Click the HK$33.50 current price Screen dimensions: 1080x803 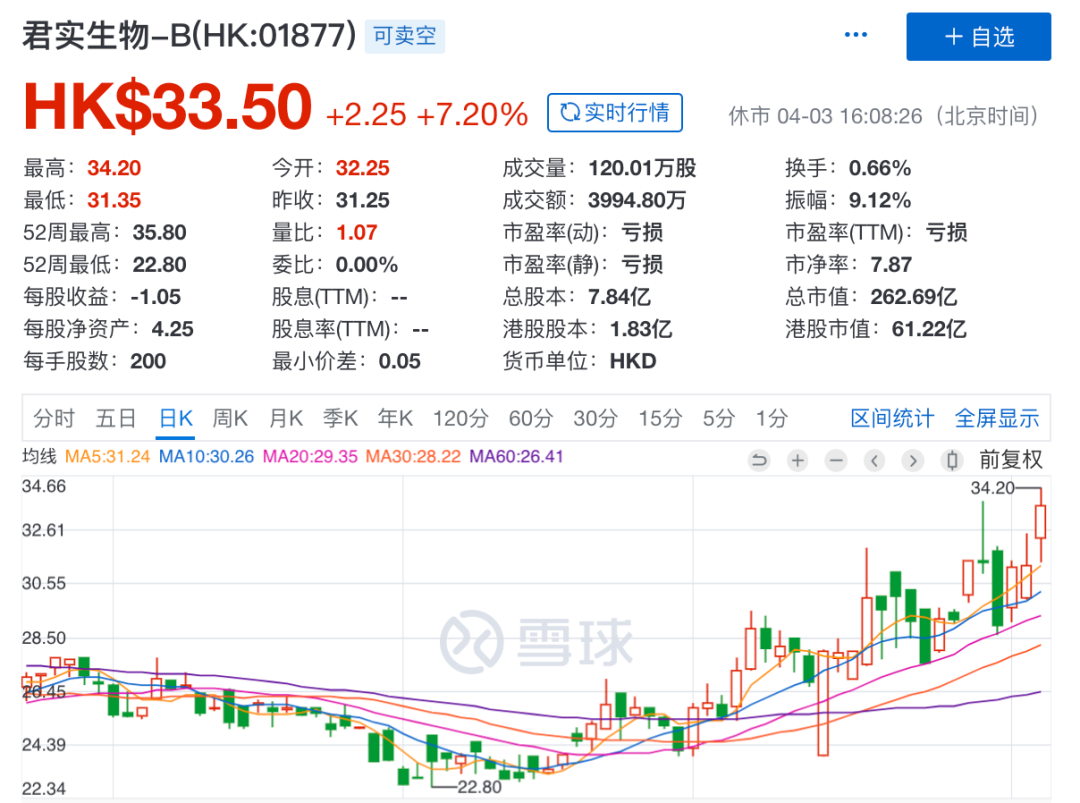point(167,106)
